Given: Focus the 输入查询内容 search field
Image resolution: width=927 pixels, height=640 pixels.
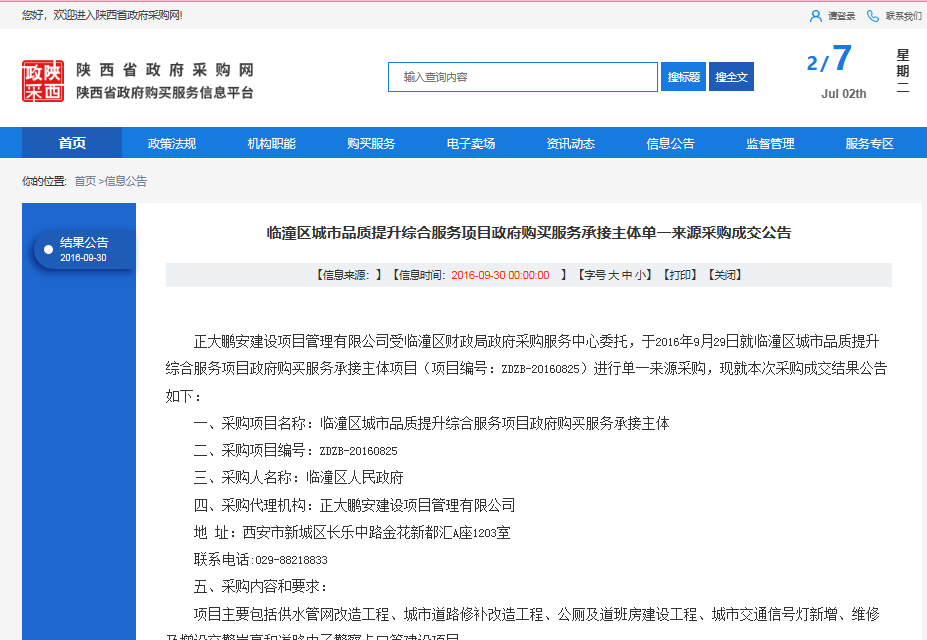Looking at the screenshot, I should point(522,77).
